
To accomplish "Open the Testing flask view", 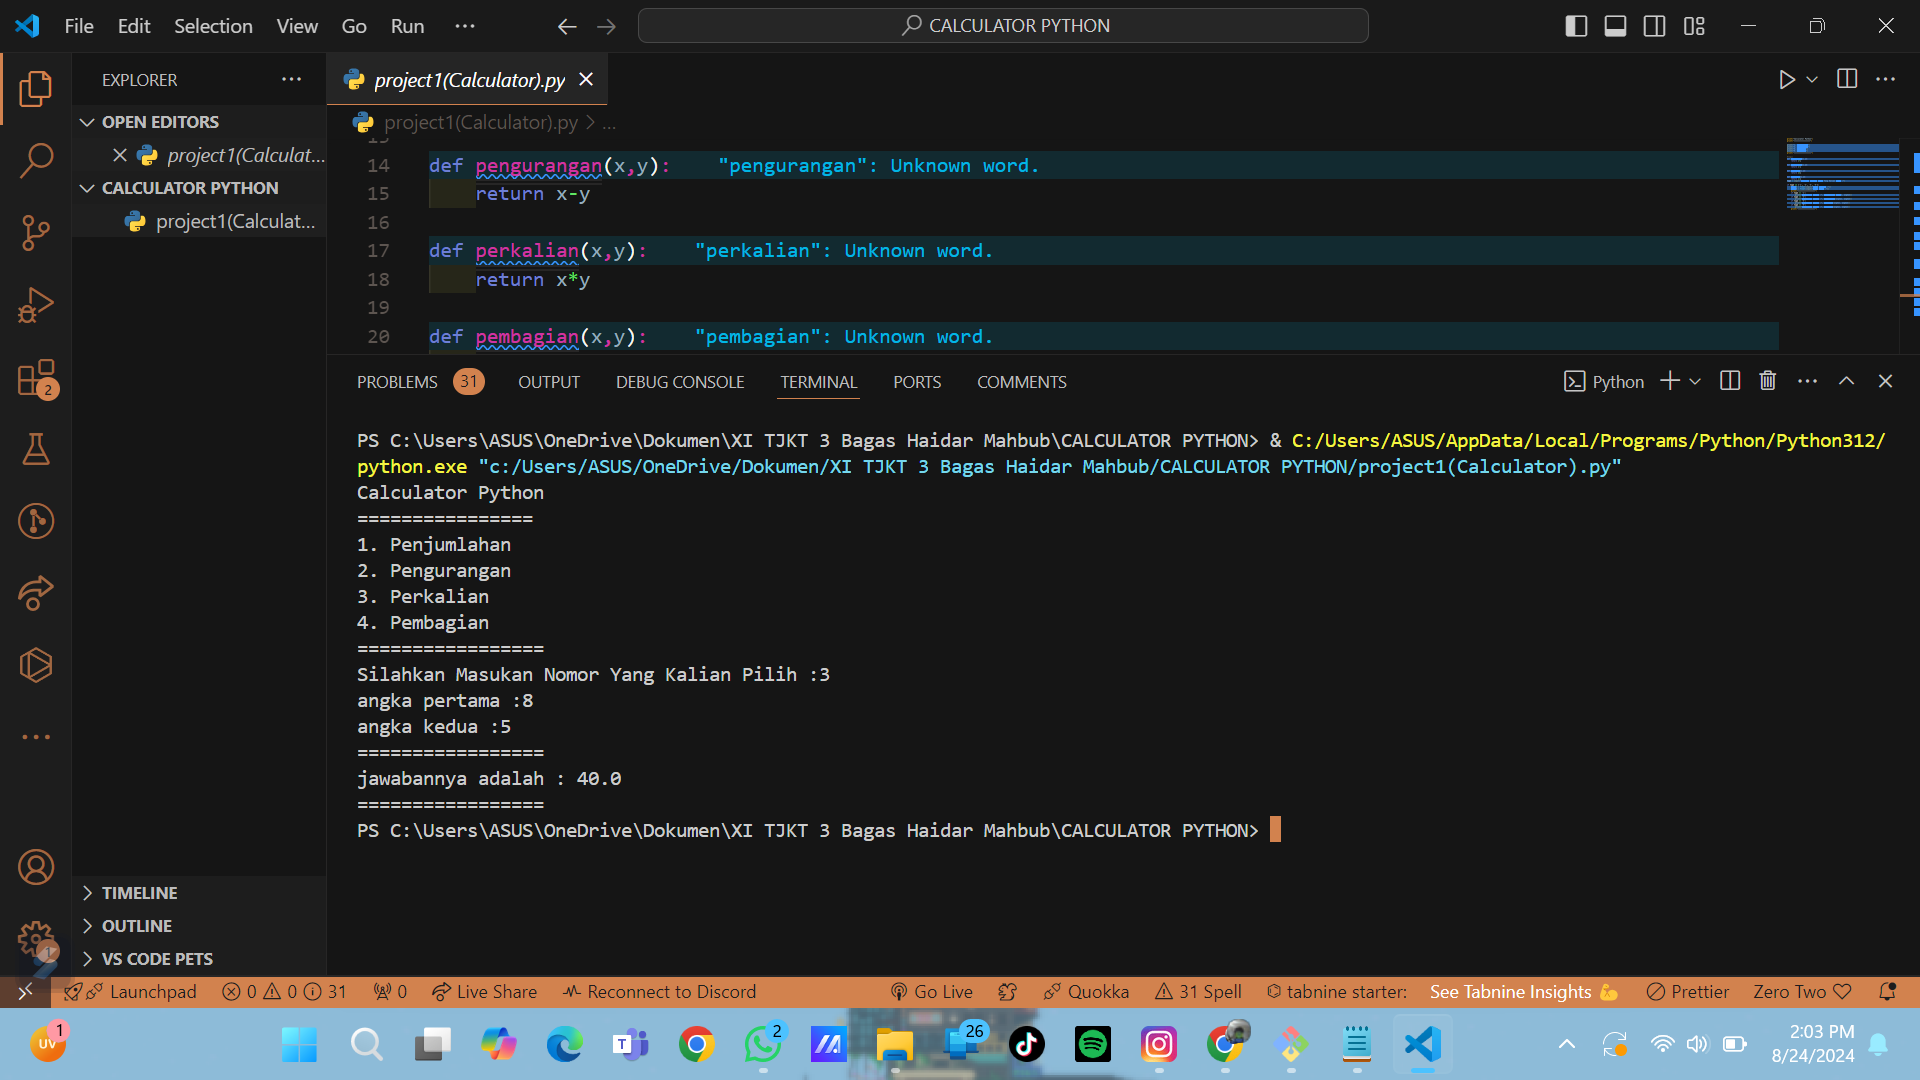I will pos(36,449).
